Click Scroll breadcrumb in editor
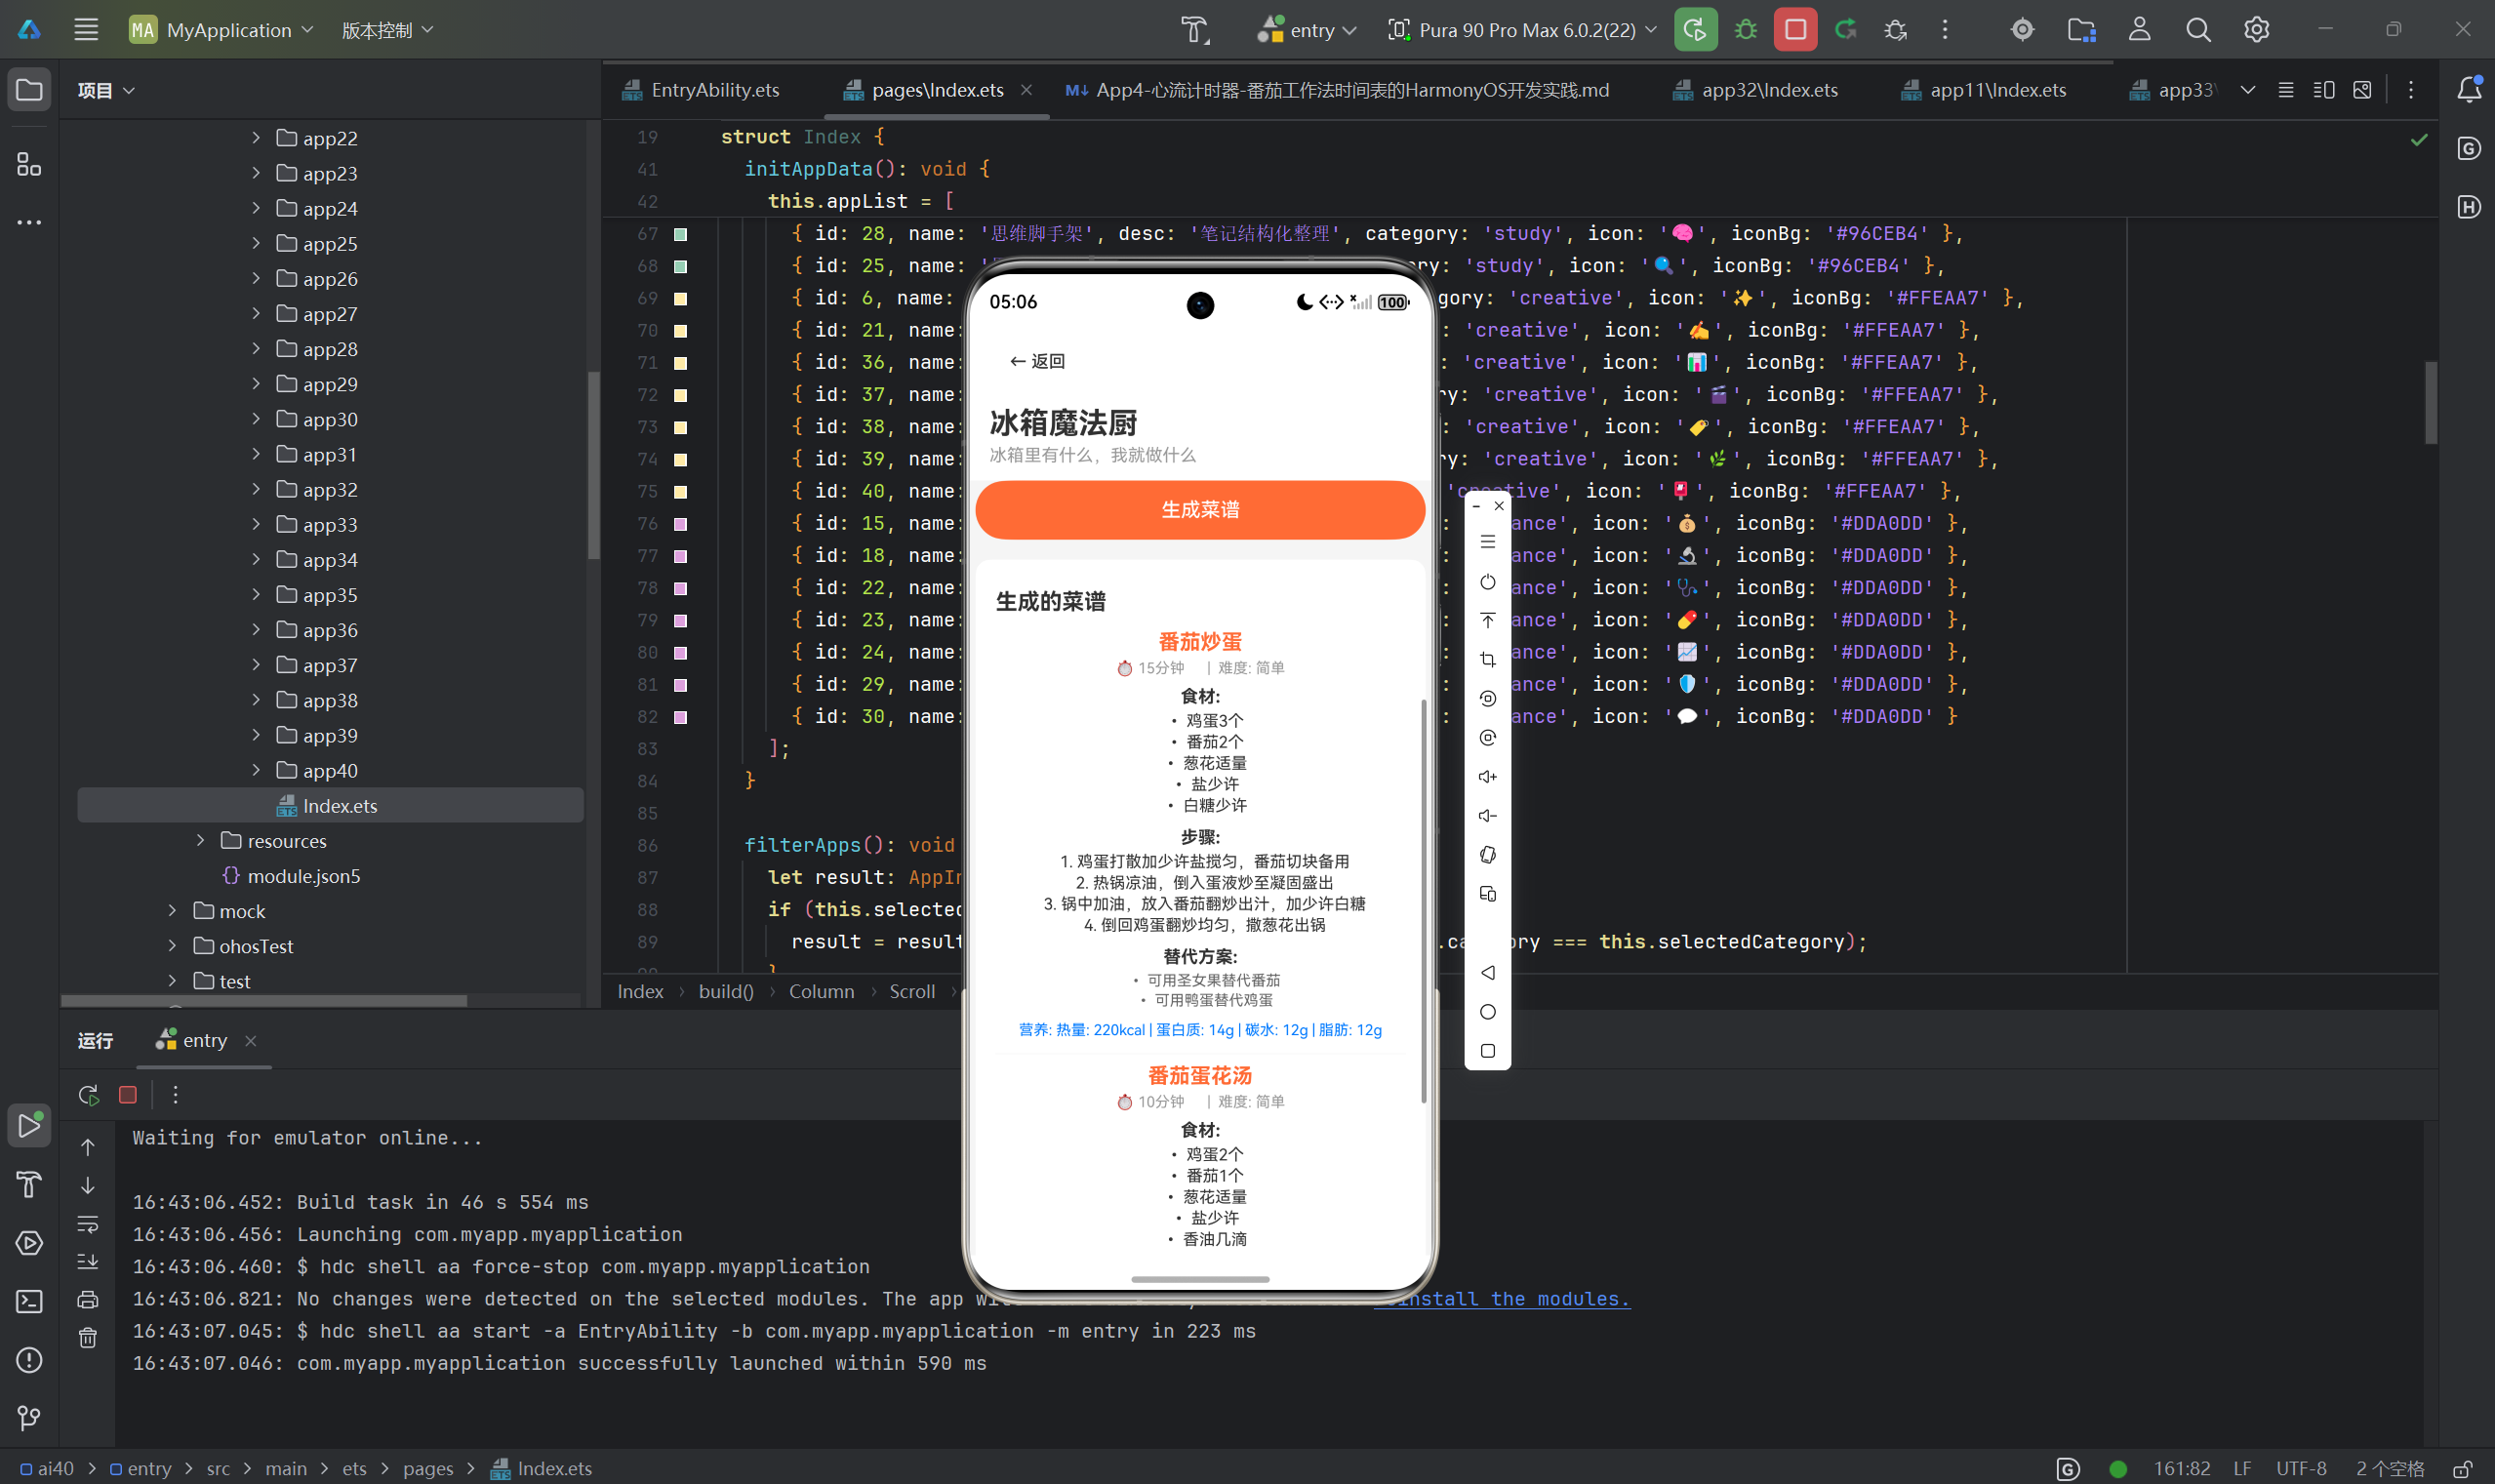 [912, 992]
